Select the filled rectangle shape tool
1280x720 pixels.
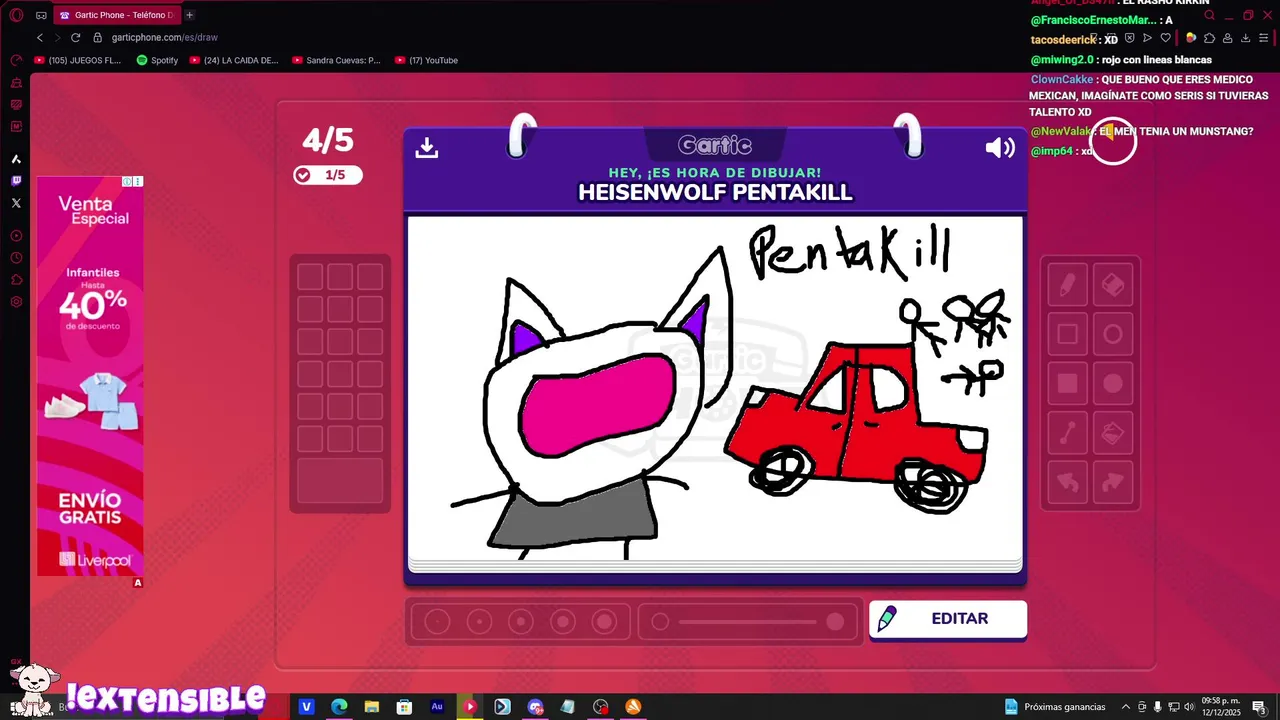pos(1067,384)
